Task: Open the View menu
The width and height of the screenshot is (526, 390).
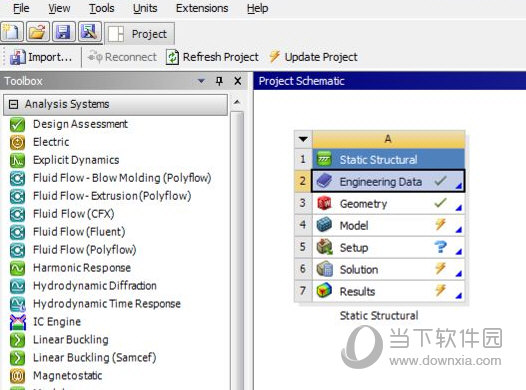Action: coord(59,8)
